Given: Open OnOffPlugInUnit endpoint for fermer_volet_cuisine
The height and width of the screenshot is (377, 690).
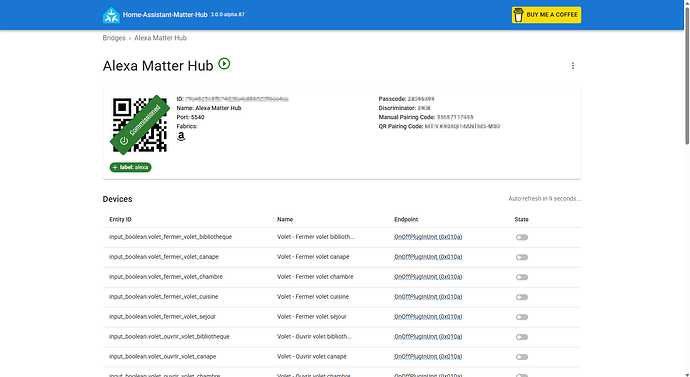Looking at the screenshot, I should pyautogui.click(x=428, y=296).
